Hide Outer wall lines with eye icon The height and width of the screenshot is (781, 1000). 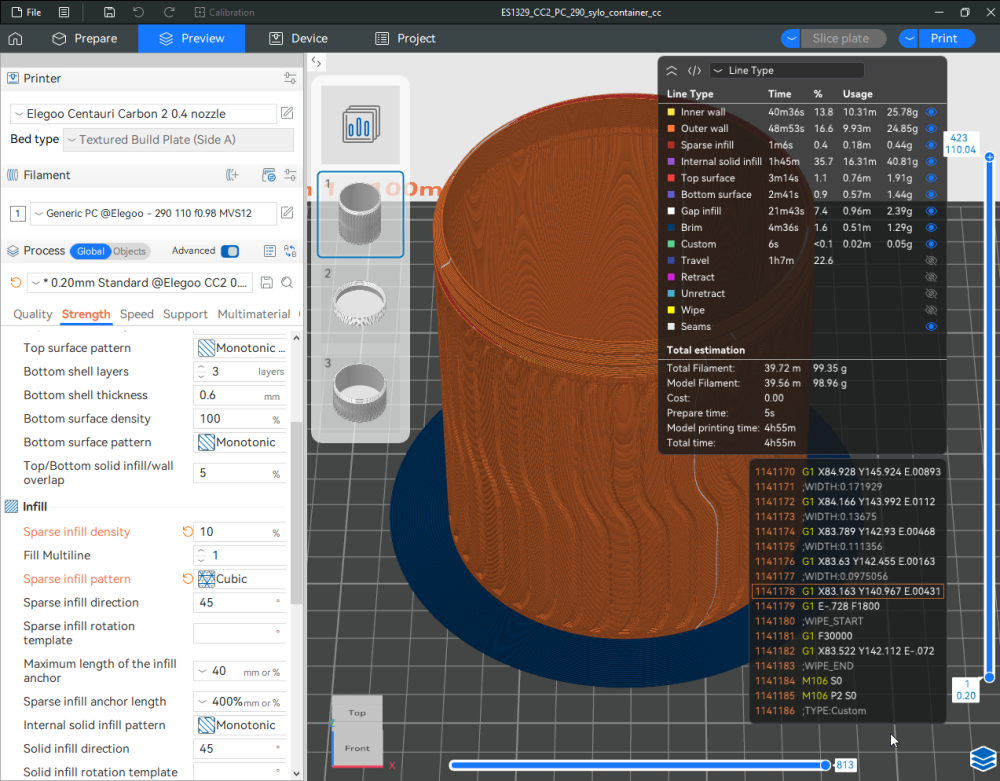pos(931,128)
